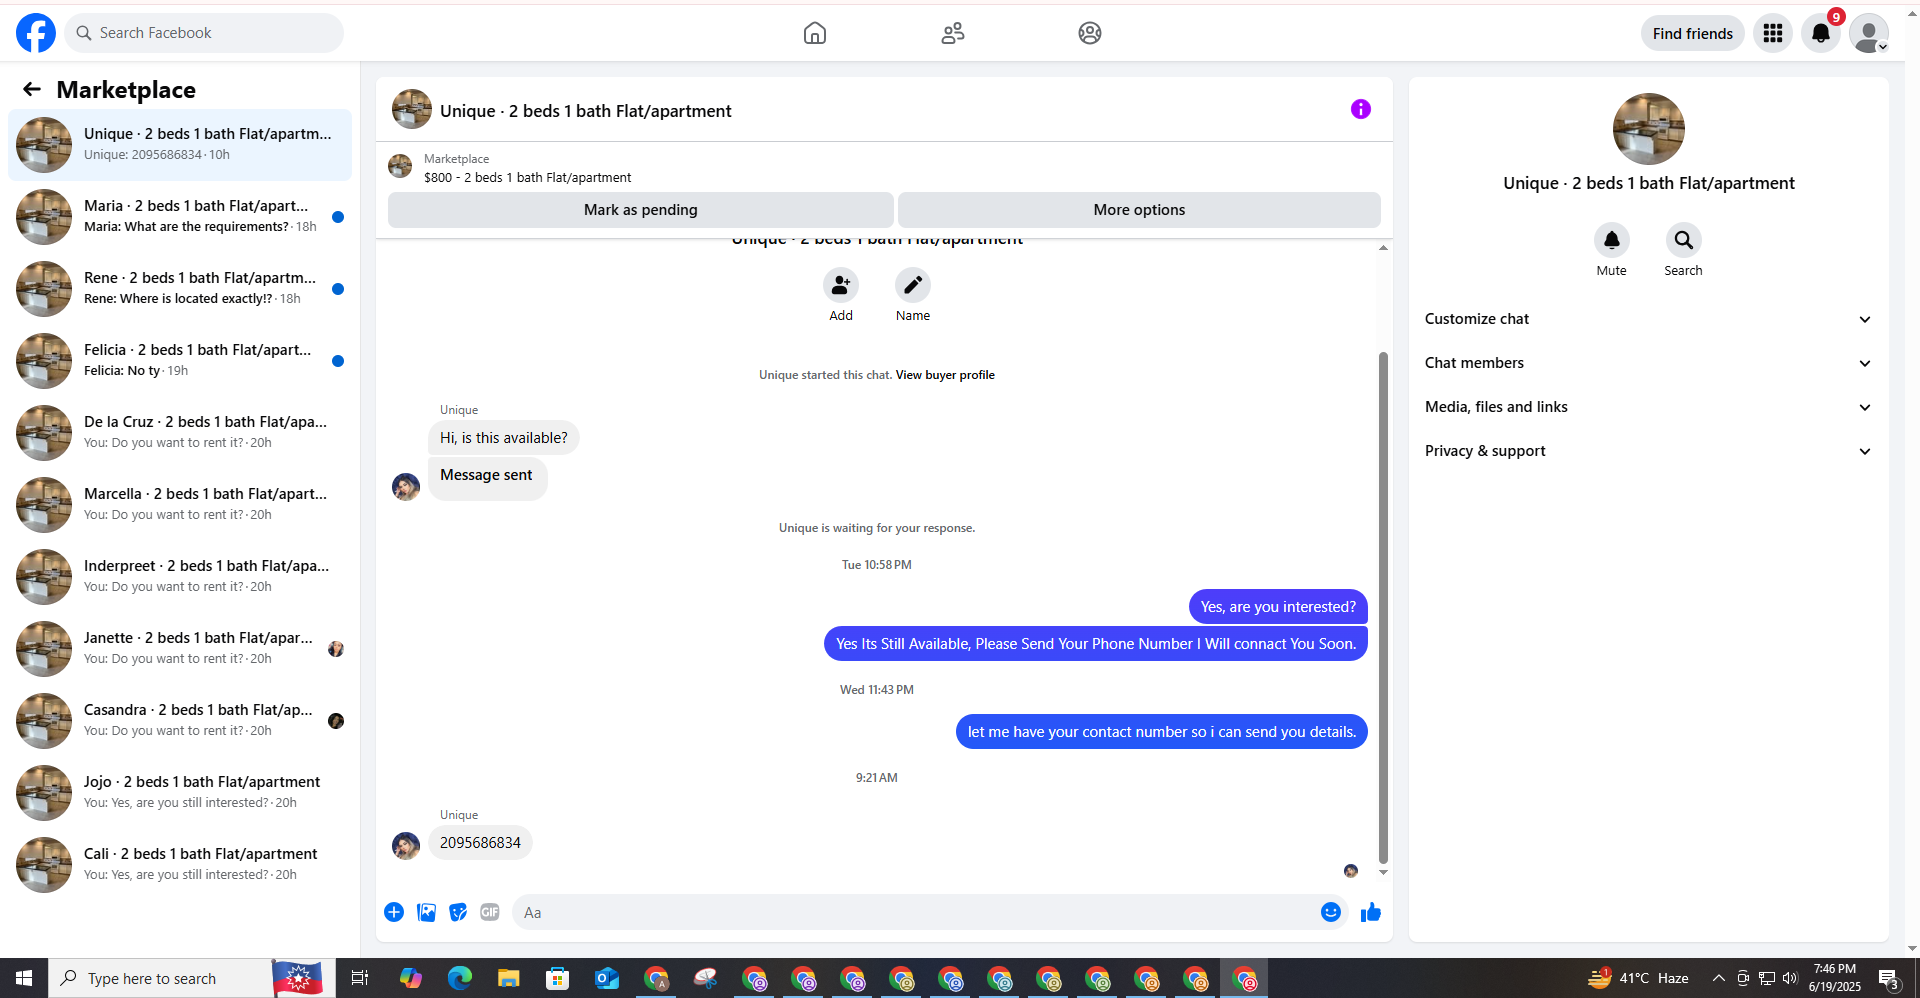Click the chat messages vertical scrollbar

pyautogui.click(x=1384, y=607)
